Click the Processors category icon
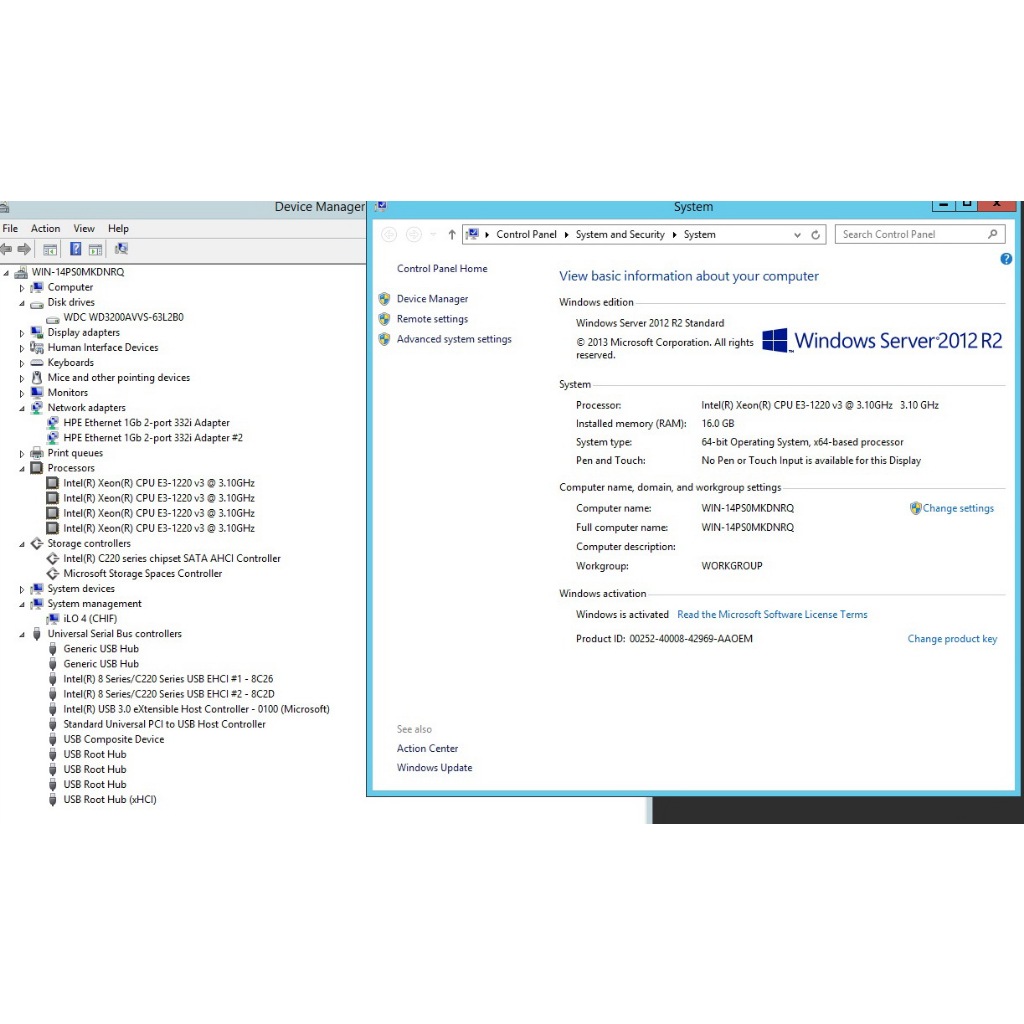Viewport: 1024px width, 1024px height. click(37, 468)
